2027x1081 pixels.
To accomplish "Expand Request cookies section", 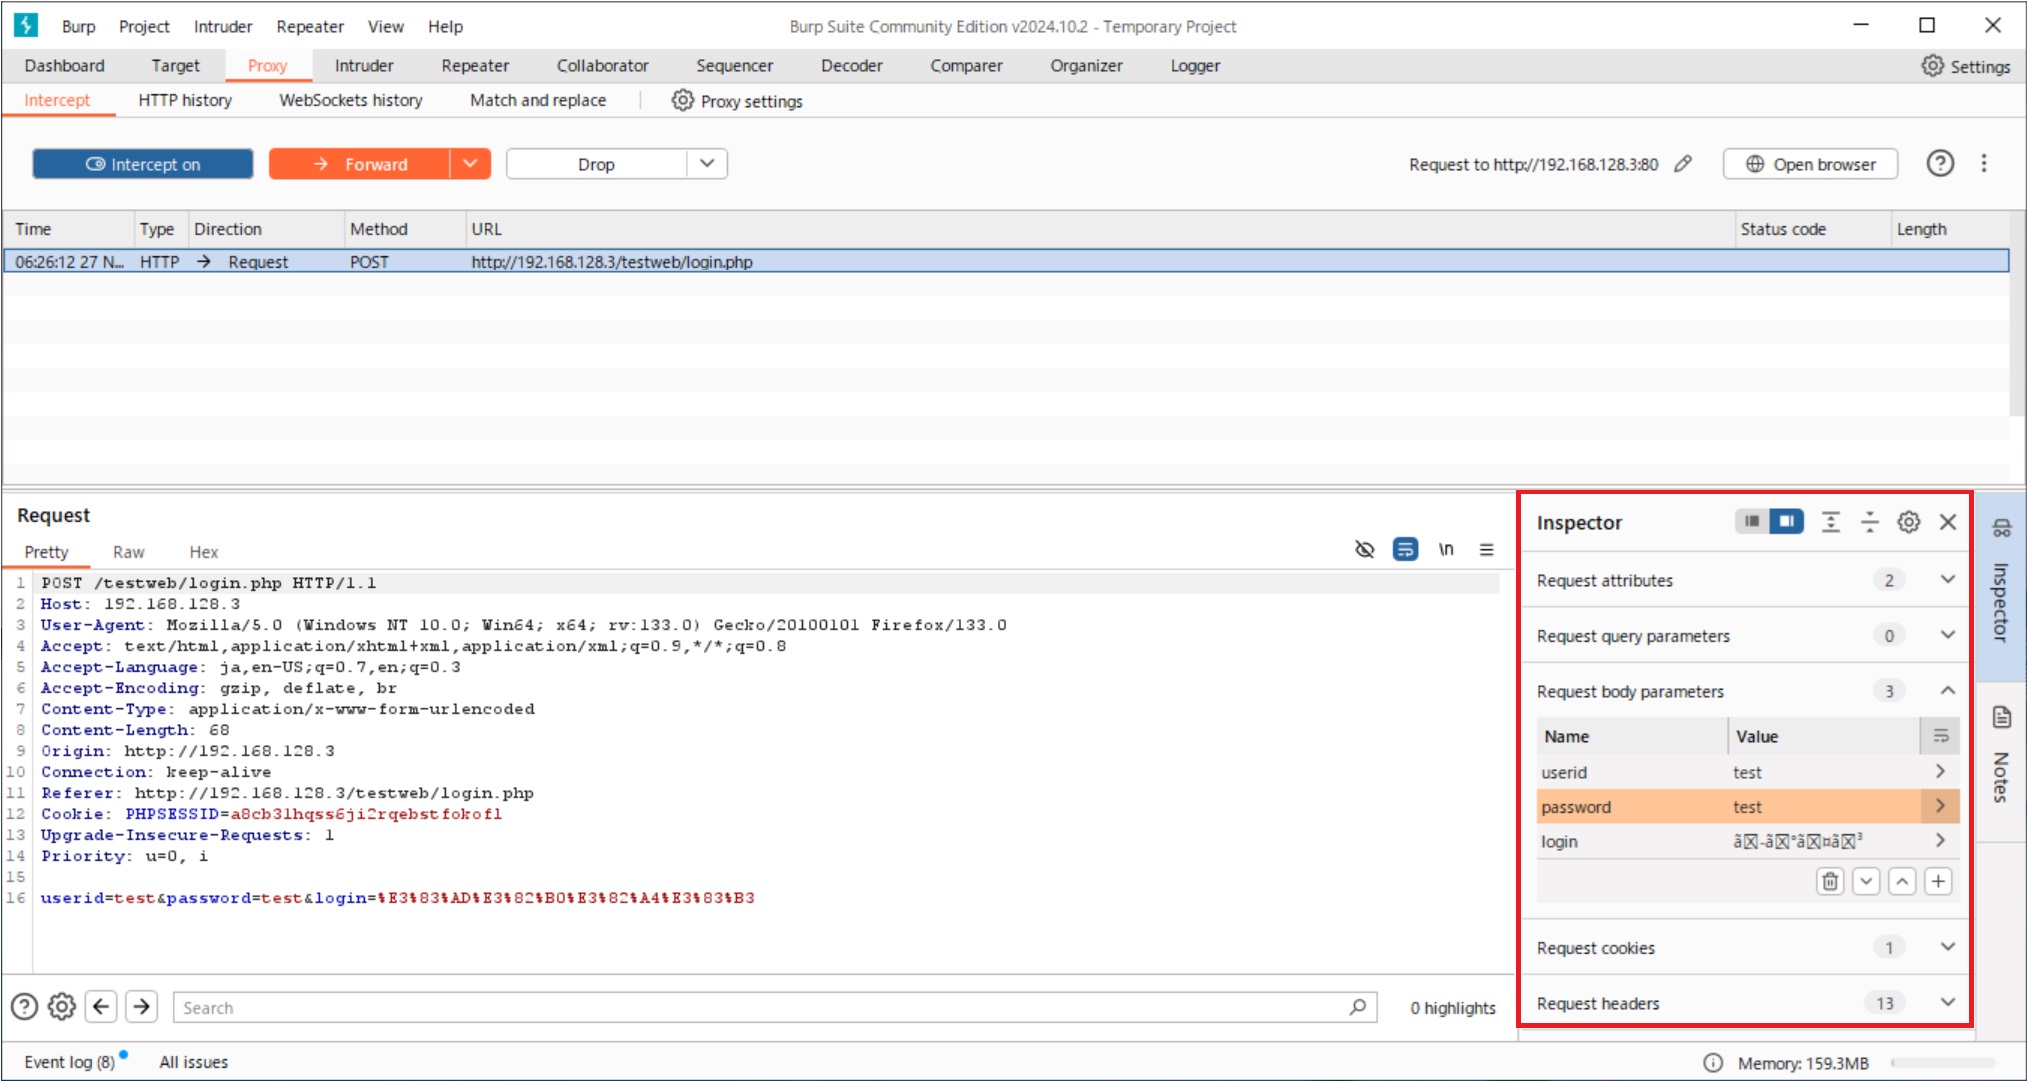I will click(x=1948, y=947).
